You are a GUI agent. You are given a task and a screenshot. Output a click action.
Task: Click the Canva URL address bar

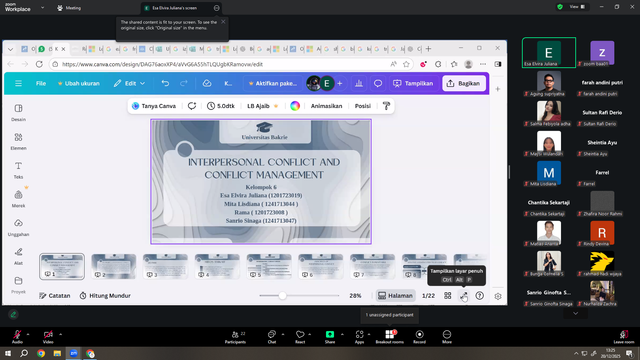(x=220, y=64)
